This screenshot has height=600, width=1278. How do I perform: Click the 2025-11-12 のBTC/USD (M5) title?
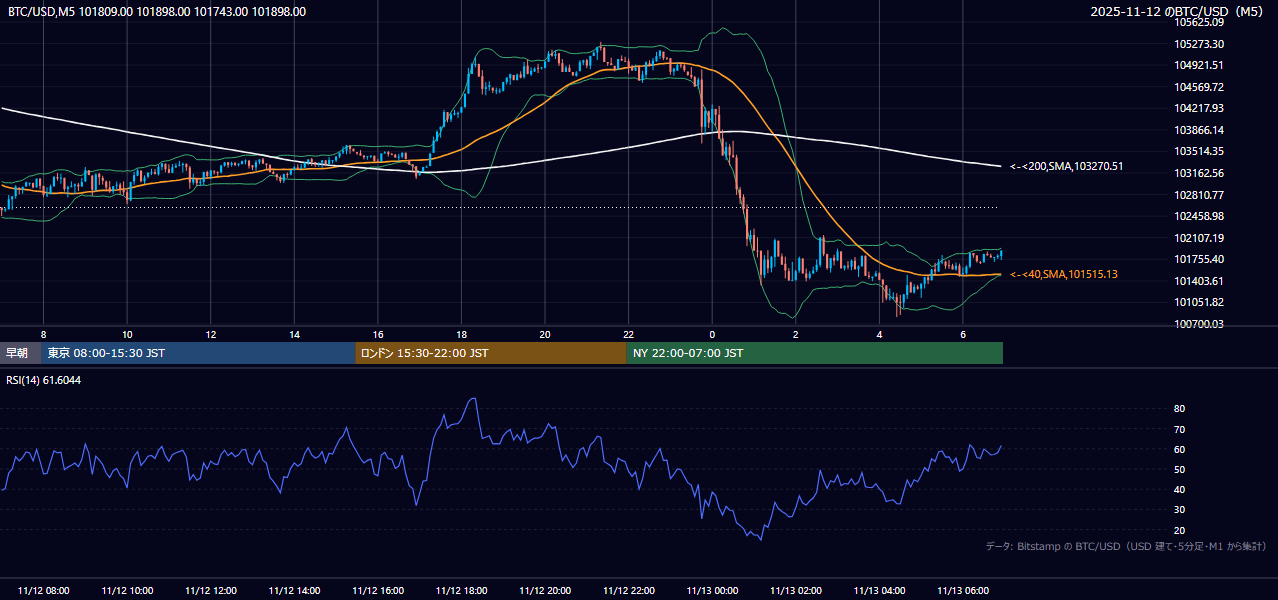coord(1178,12)
